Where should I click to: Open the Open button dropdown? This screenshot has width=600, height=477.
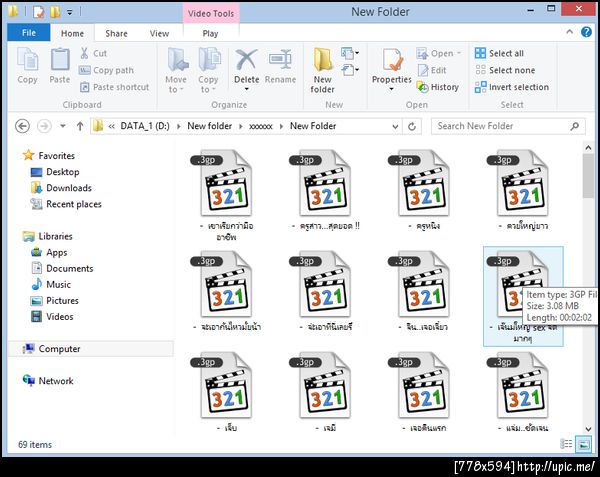459,53
